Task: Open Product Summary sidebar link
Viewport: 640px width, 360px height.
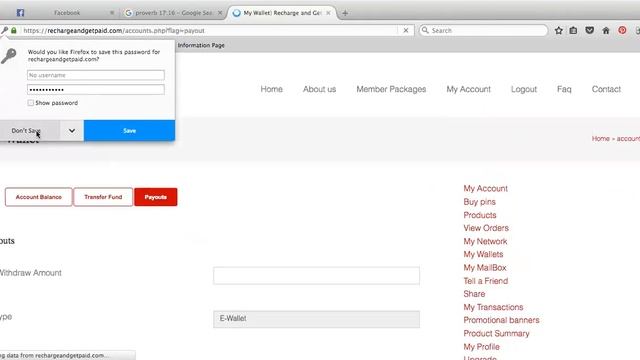Action: click(496, 333)
